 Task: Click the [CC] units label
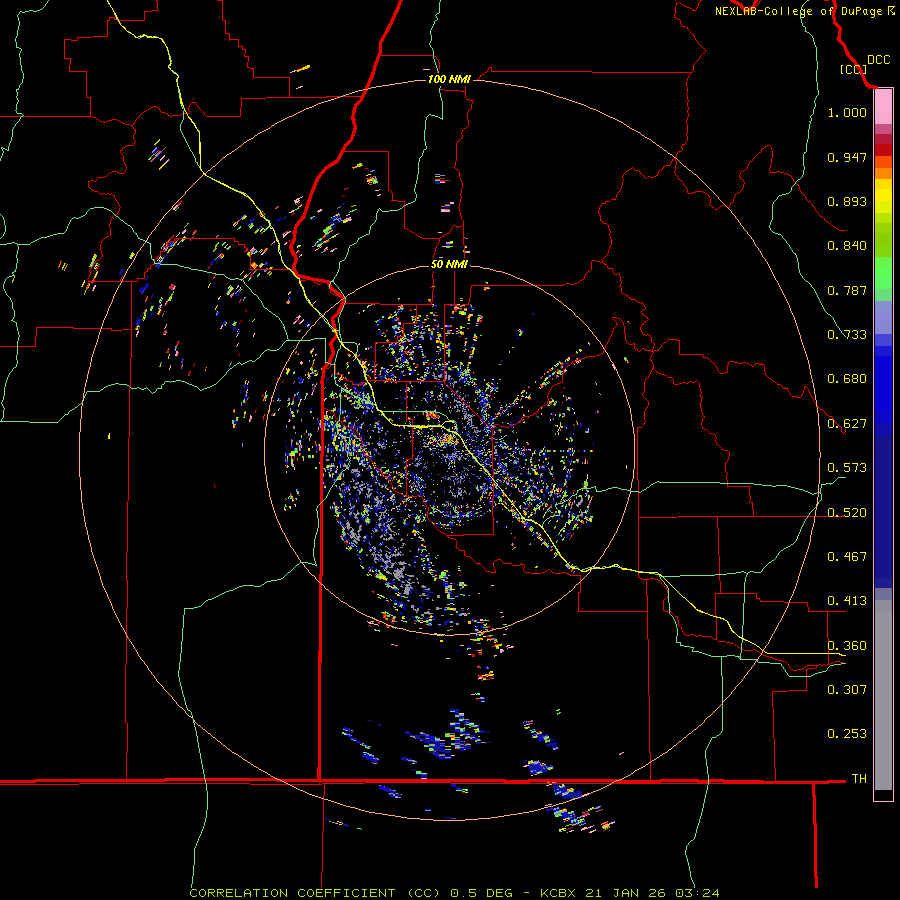pyautogui.click(x=854, y=69)
